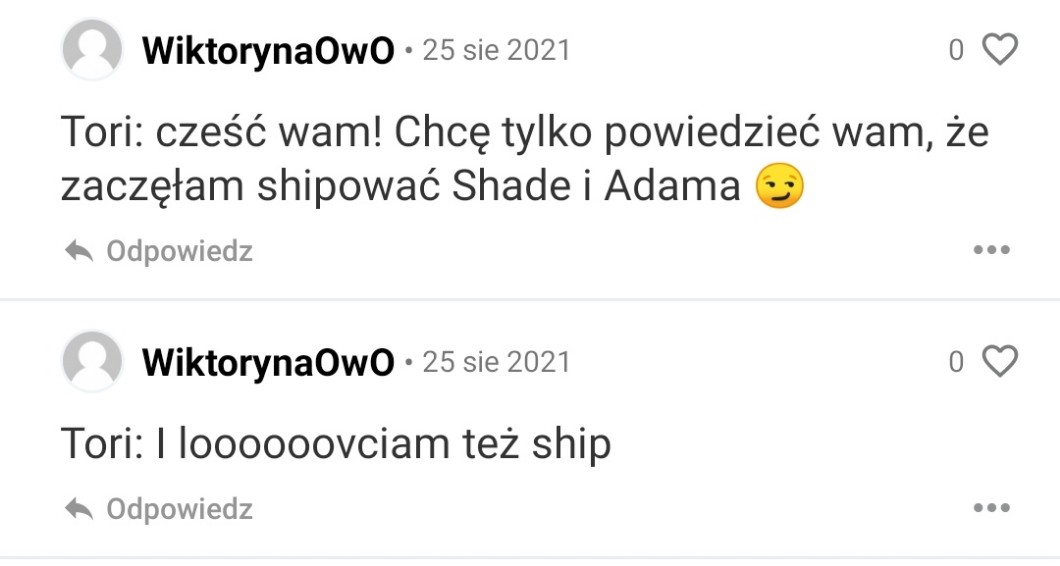
Task: Select the comment text 'Tori: I looooovciam też ship'
Action: click(336, 446)
